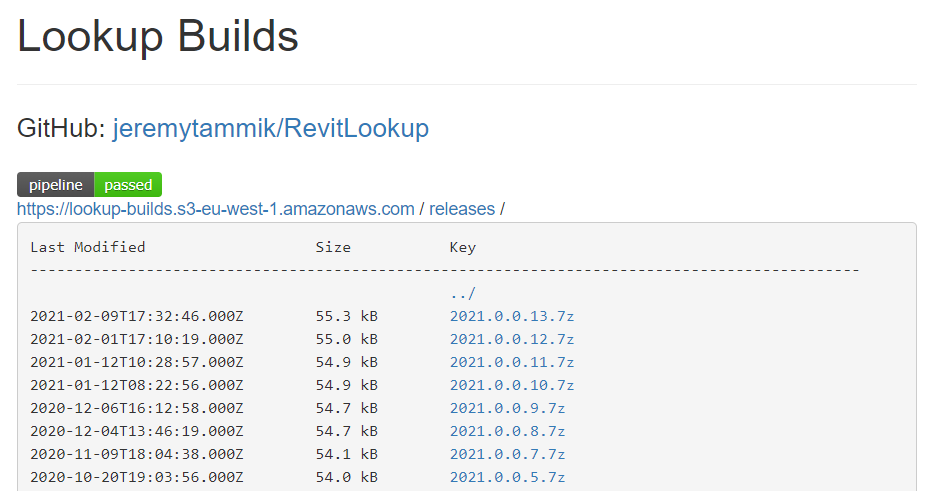The height and width of the screenshot is (491, 932).
Task: Click the 2021-02-09T17:32:46.000Z timestamp
Action: tap(137, 316)
